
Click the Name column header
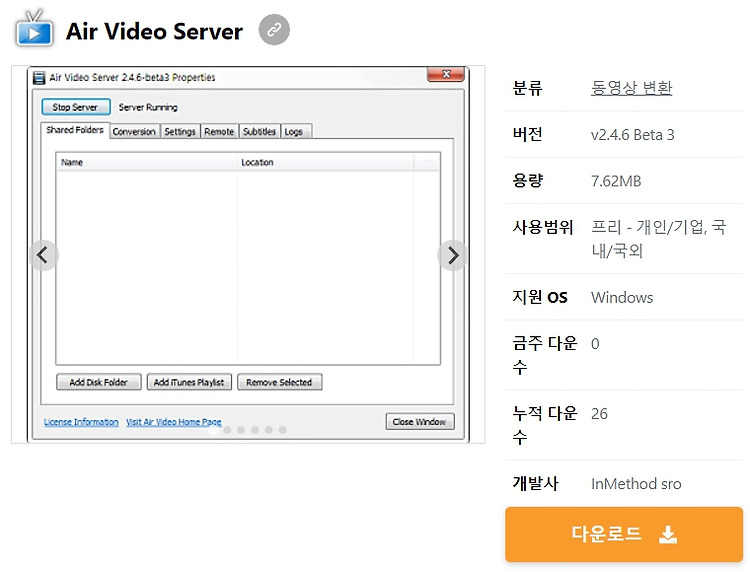point(146,163)
